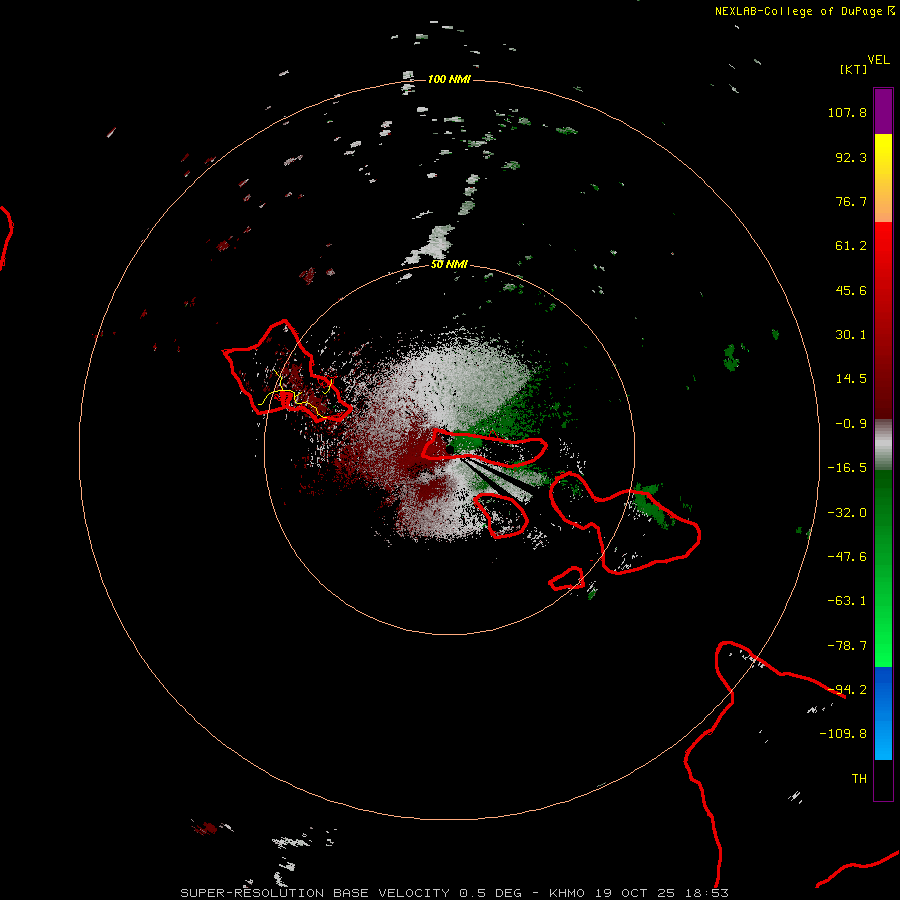Click the 45.6 scale value
The width and height of the screenshot is (900, 900).
click(x=851, y=290)
